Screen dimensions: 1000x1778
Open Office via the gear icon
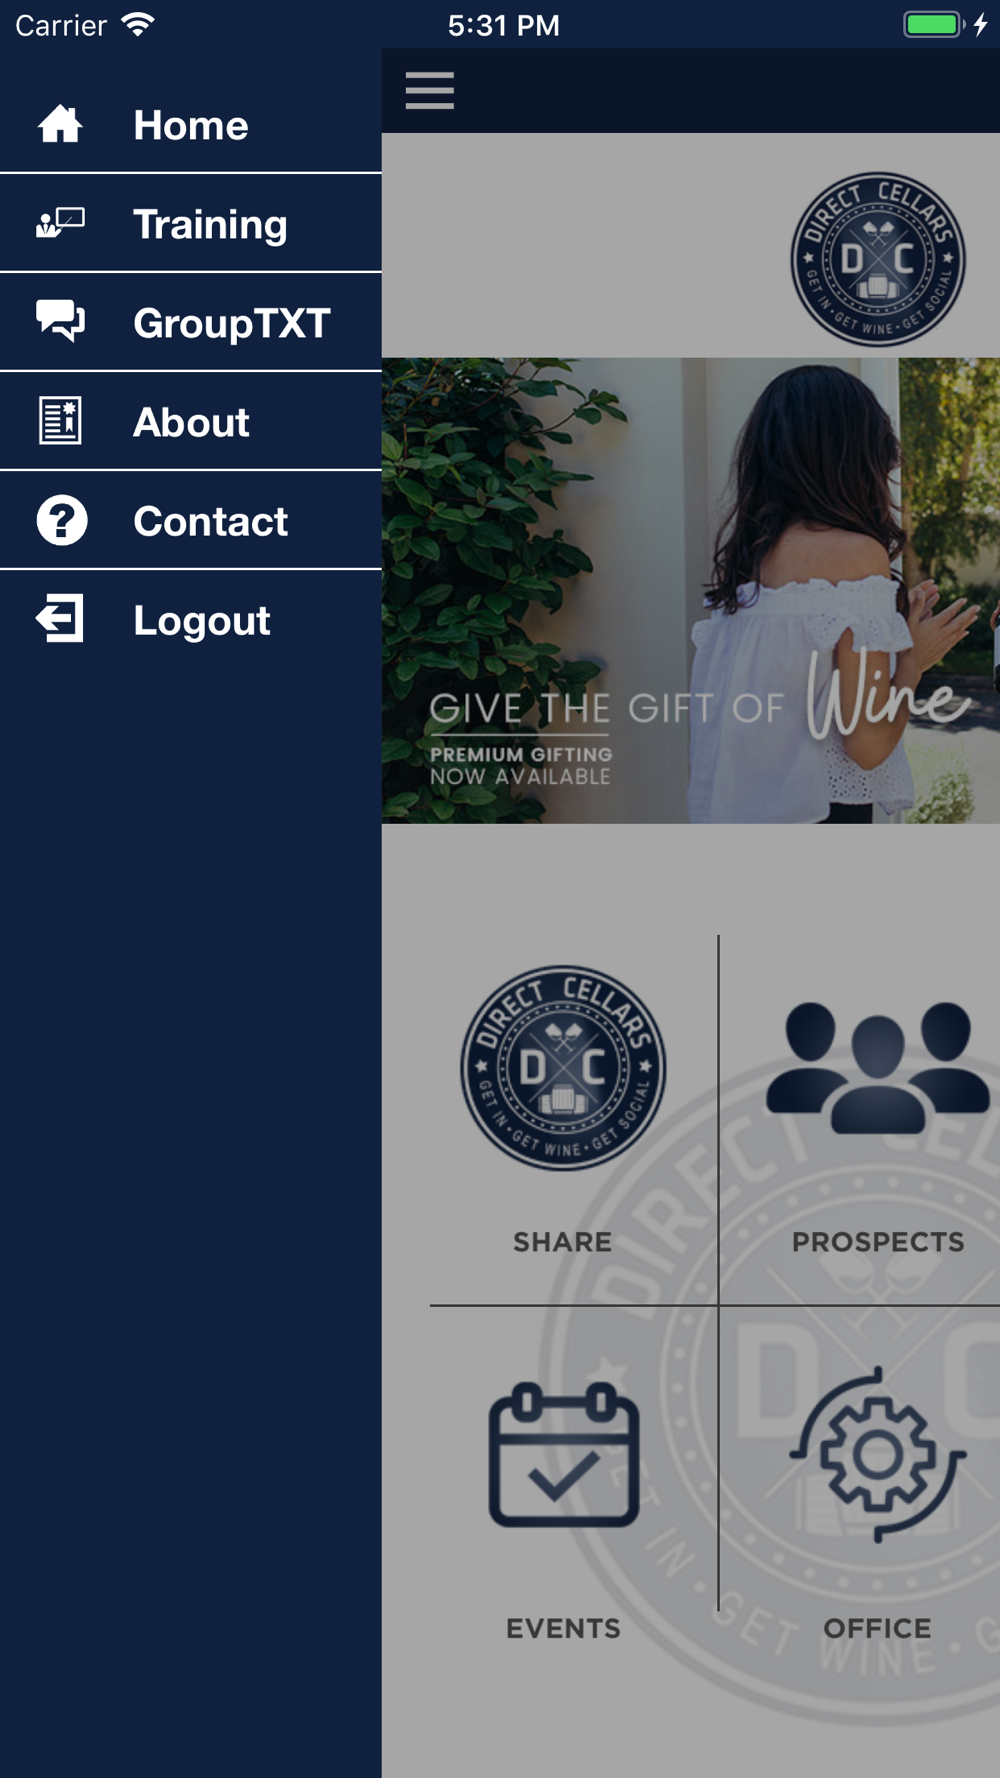[x=878, y=1455]
